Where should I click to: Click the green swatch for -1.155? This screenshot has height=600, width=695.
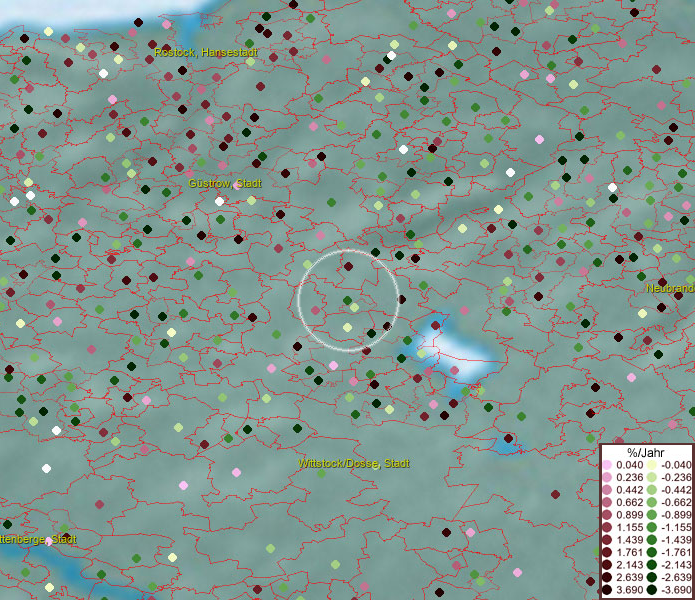coord(652,527)
